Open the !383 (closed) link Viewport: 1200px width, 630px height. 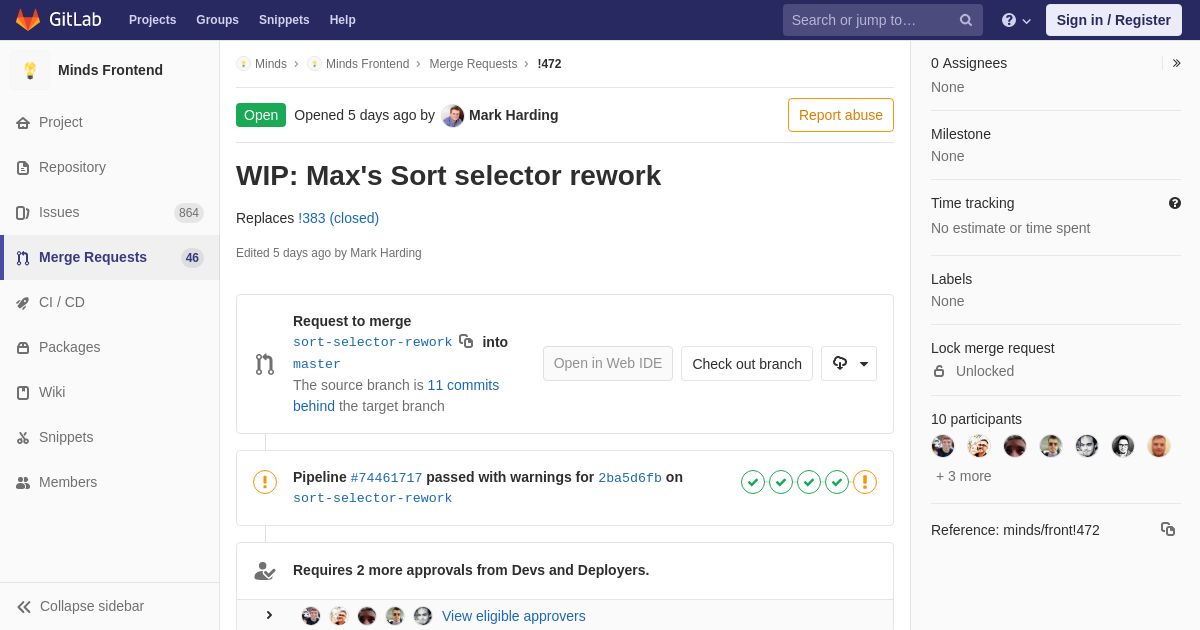click(338, 218)
